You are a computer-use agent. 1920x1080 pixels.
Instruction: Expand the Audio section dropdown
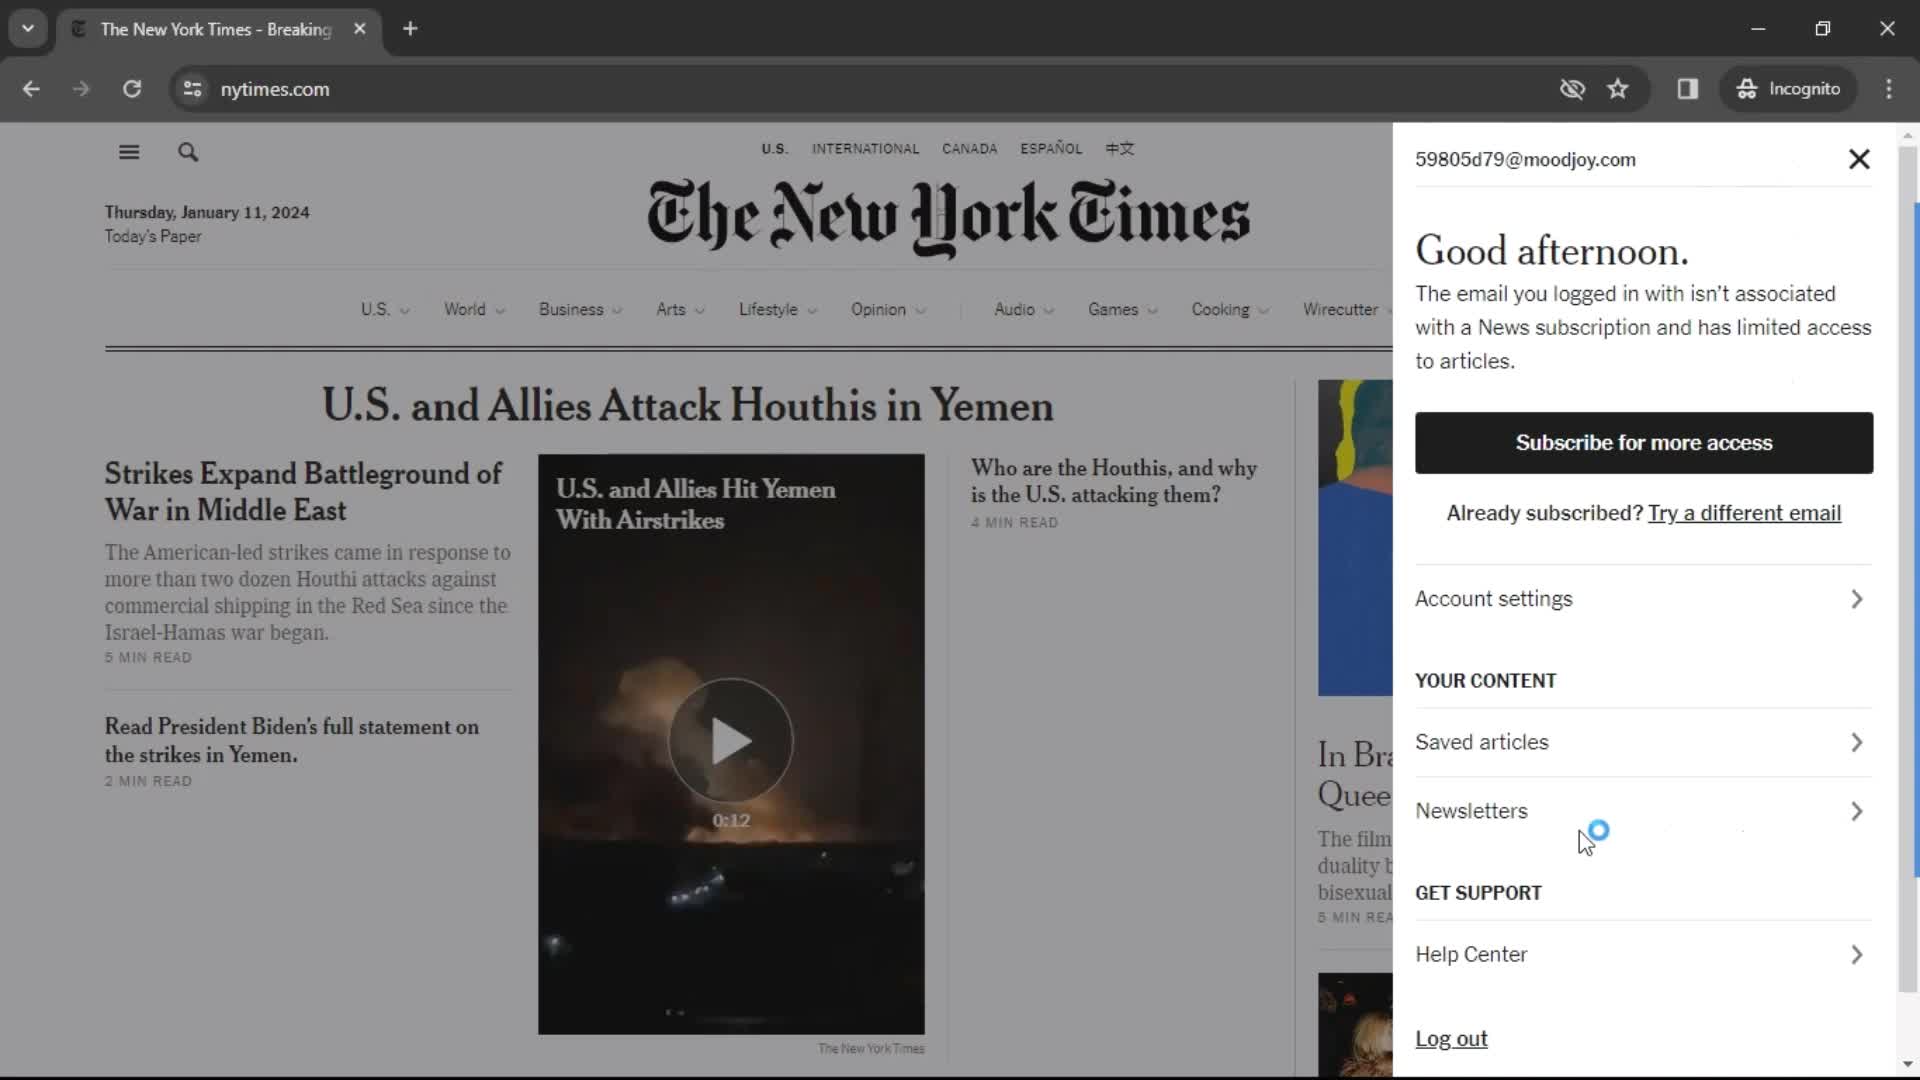[x=1024, y=310]
